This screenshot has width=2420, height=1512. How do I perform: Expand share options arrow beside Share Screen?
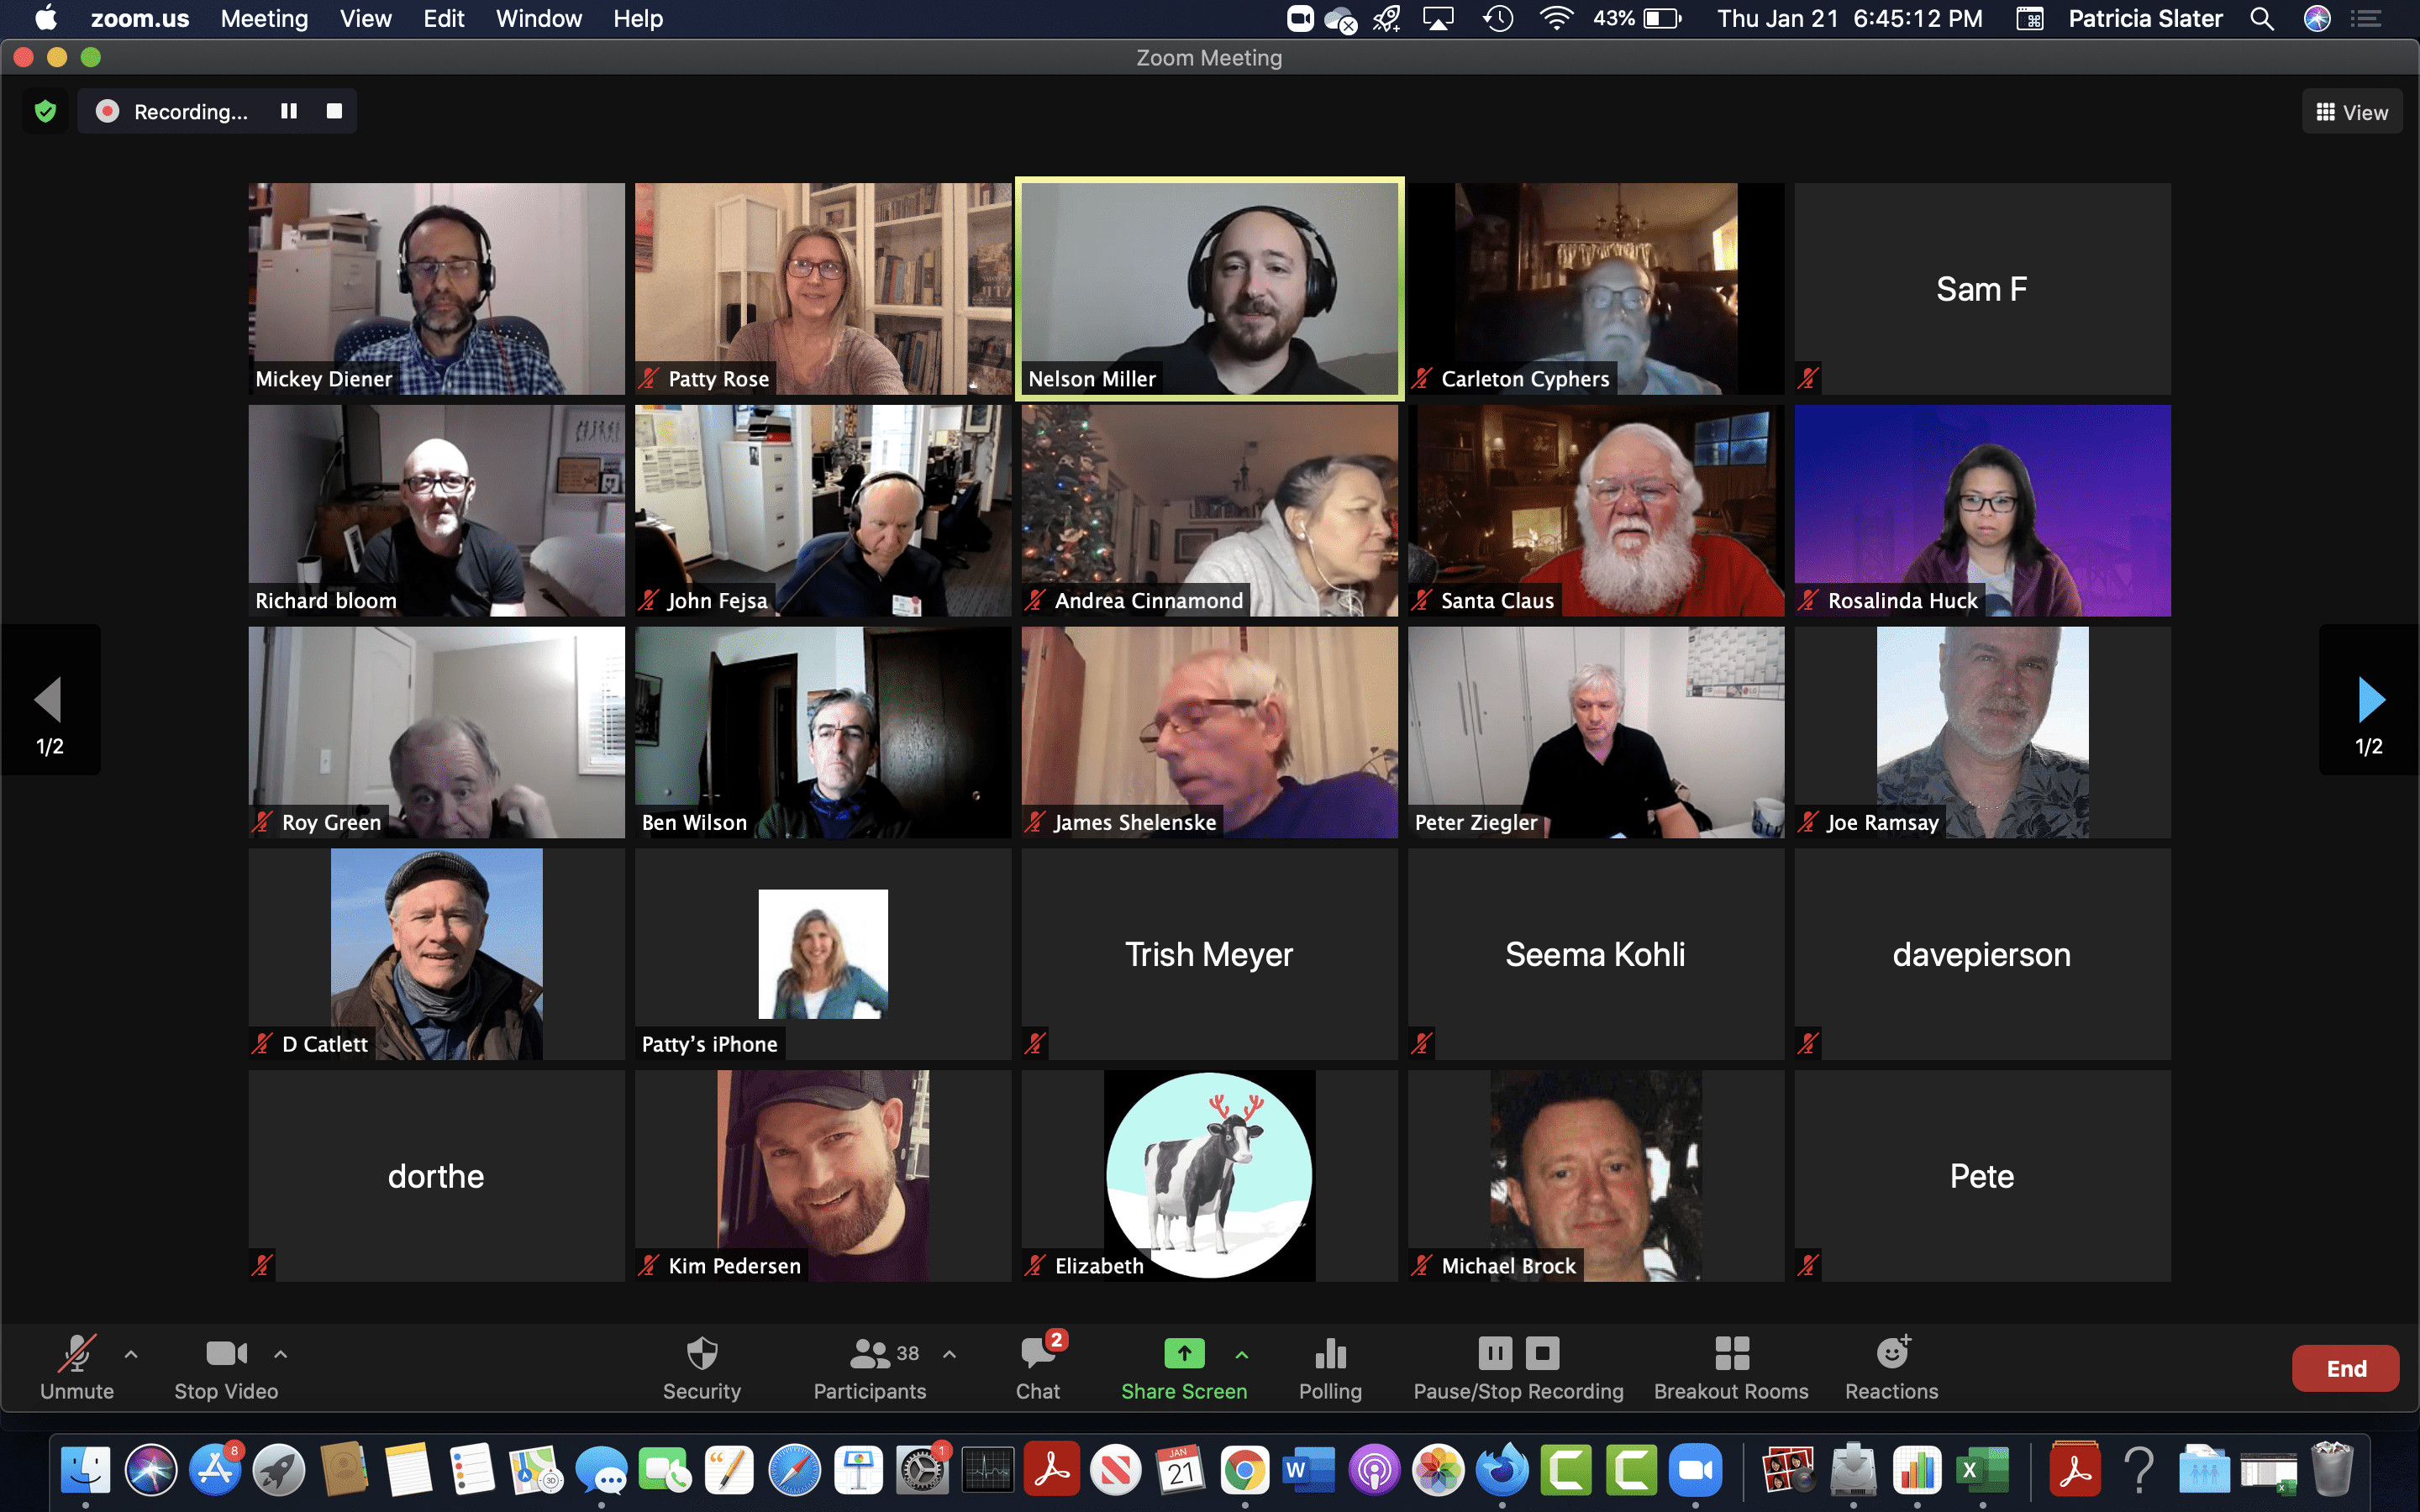pyautogui.click(x=1241, y=1354)
